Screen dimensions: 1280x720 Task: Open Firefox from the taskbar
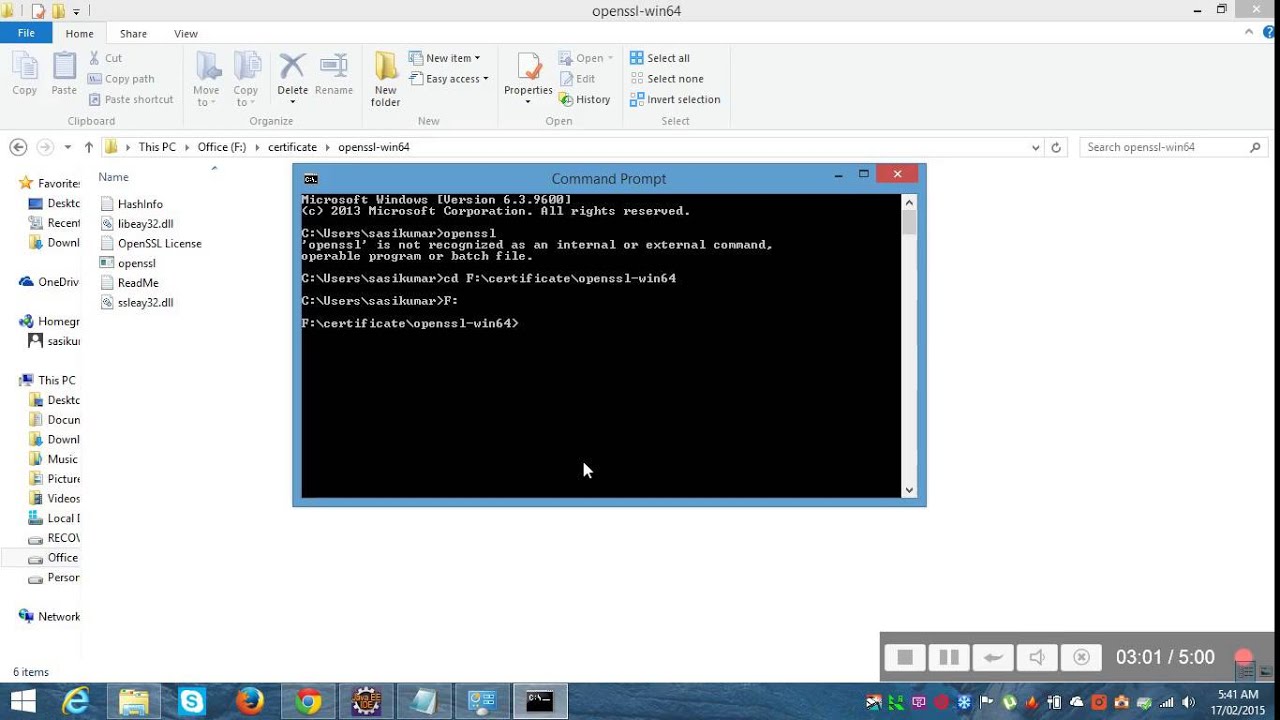250,702
